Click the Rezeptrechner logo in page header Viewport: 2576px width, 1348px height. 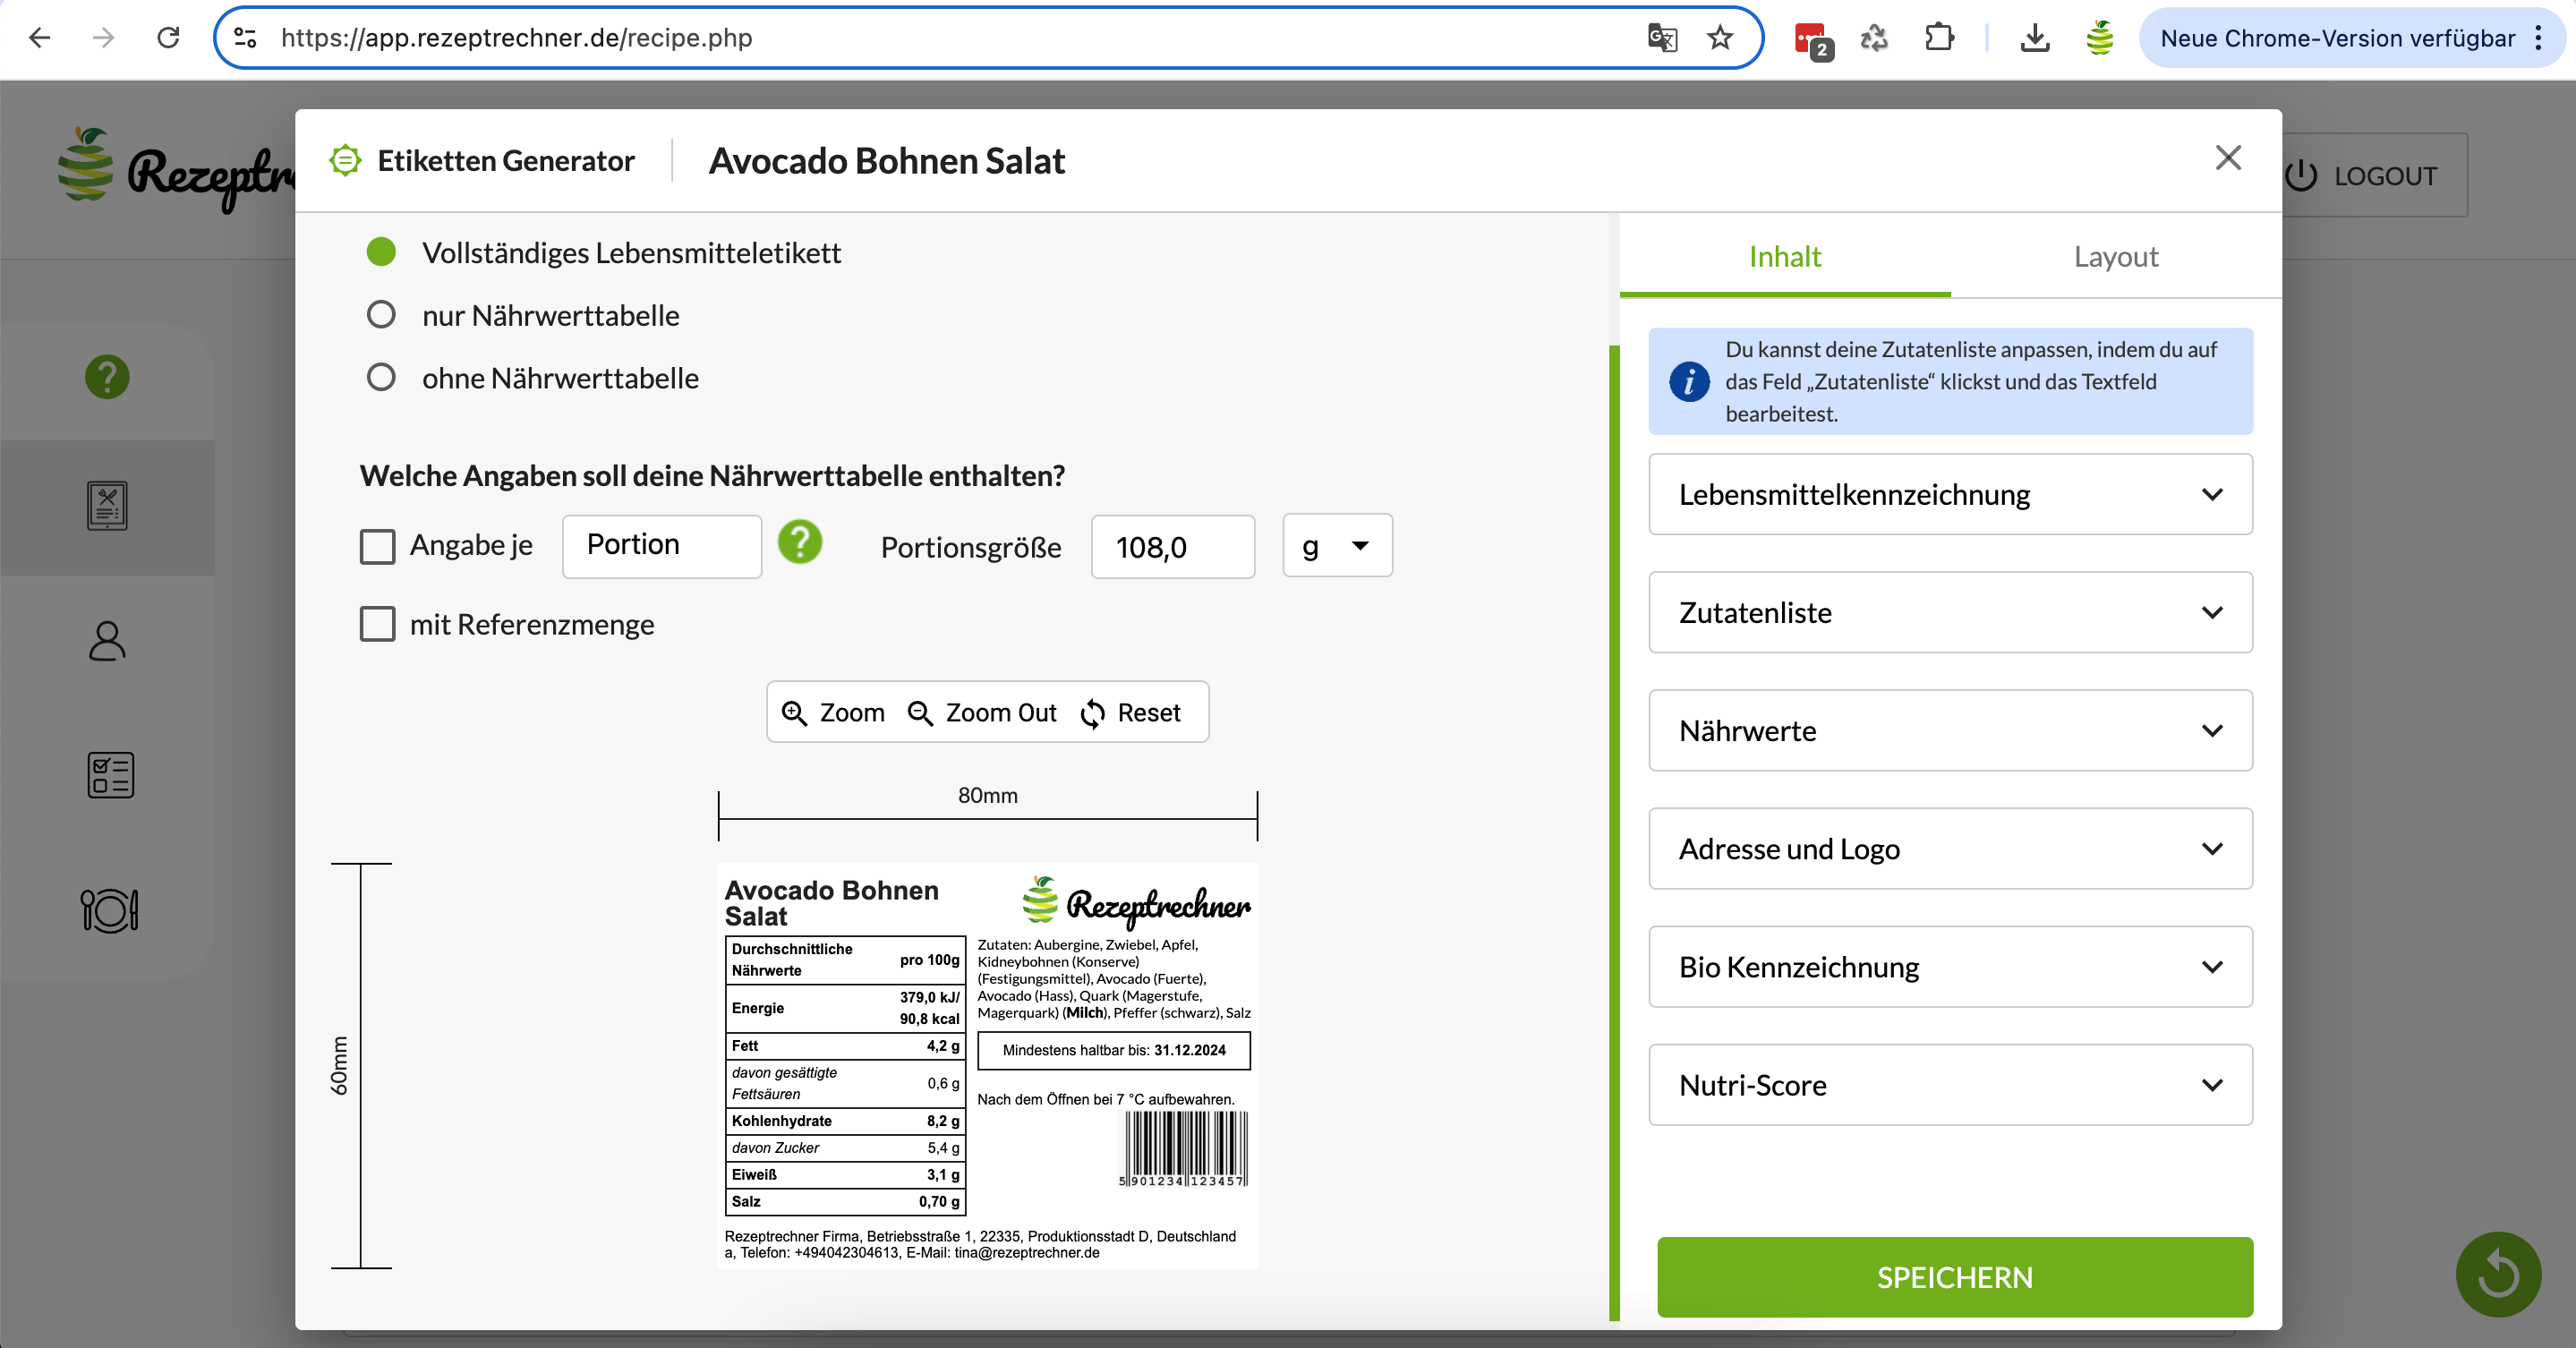click(176, 170)
